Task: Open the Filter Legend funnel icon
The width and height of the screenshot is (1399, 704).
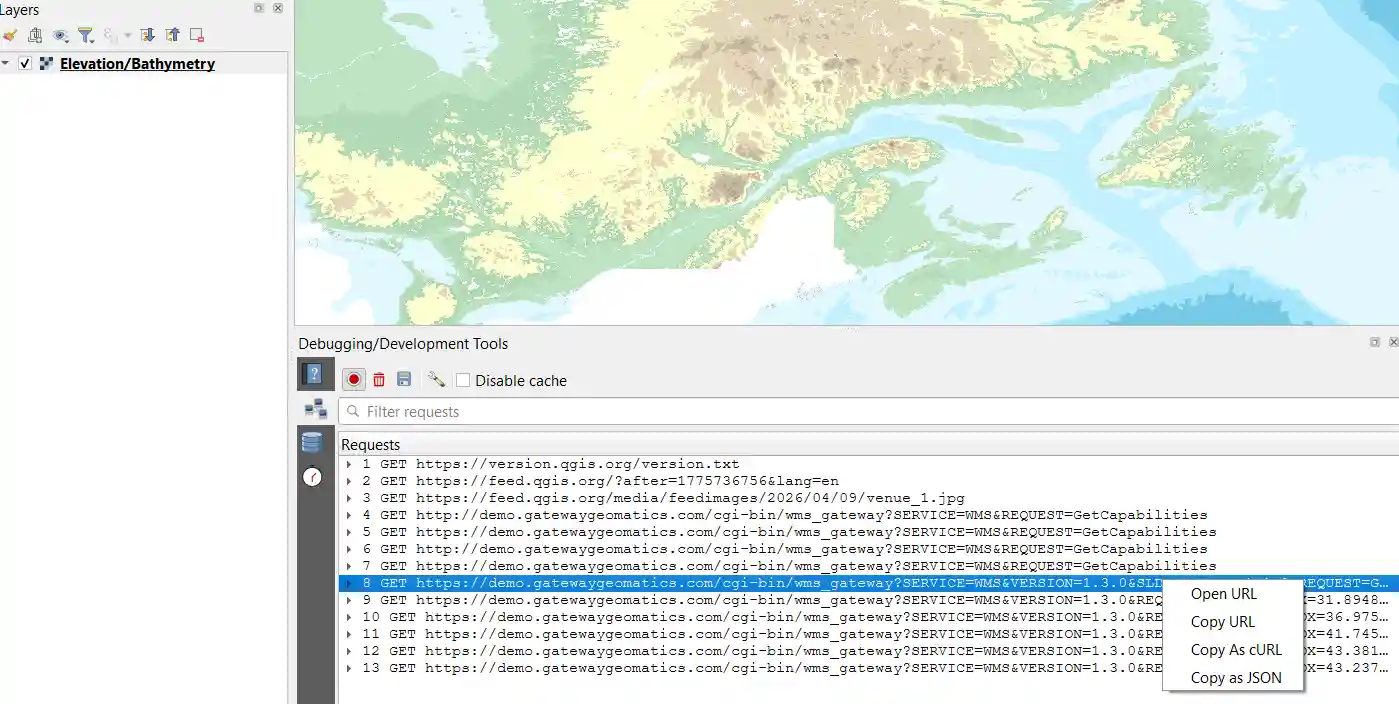Action: tap(86, 35)
